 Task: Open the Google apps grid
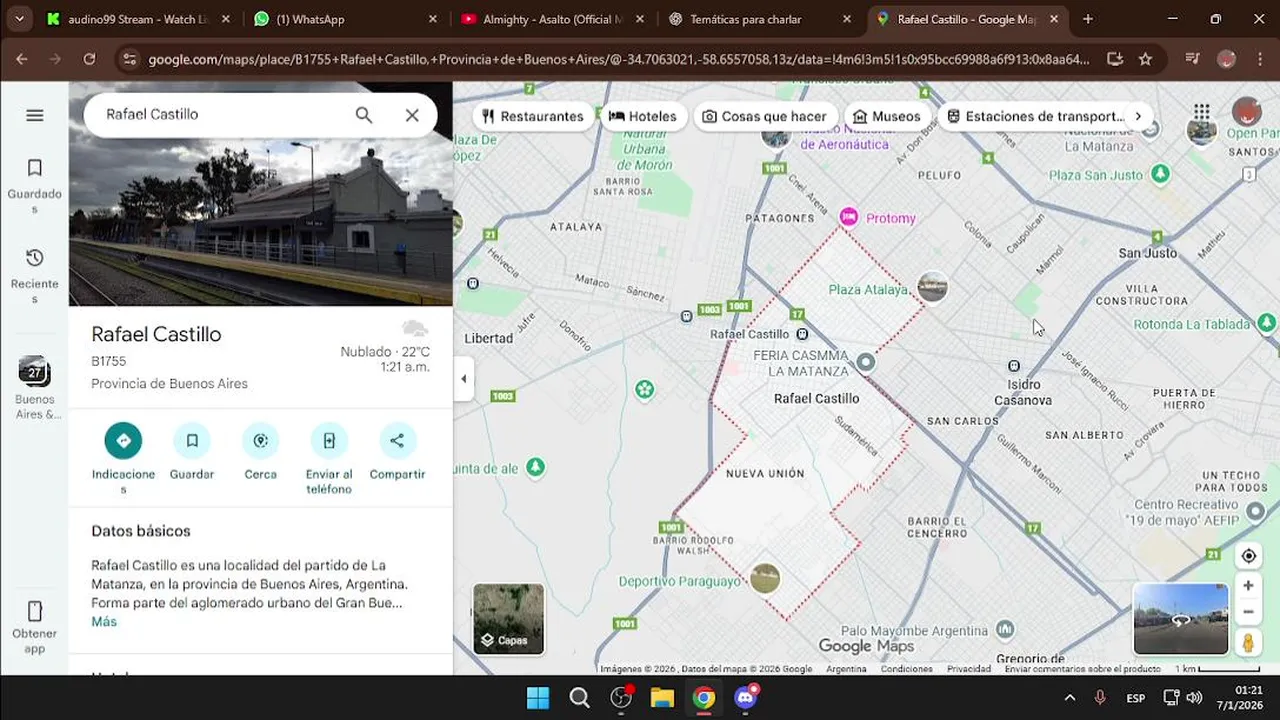coord(1201,112)
